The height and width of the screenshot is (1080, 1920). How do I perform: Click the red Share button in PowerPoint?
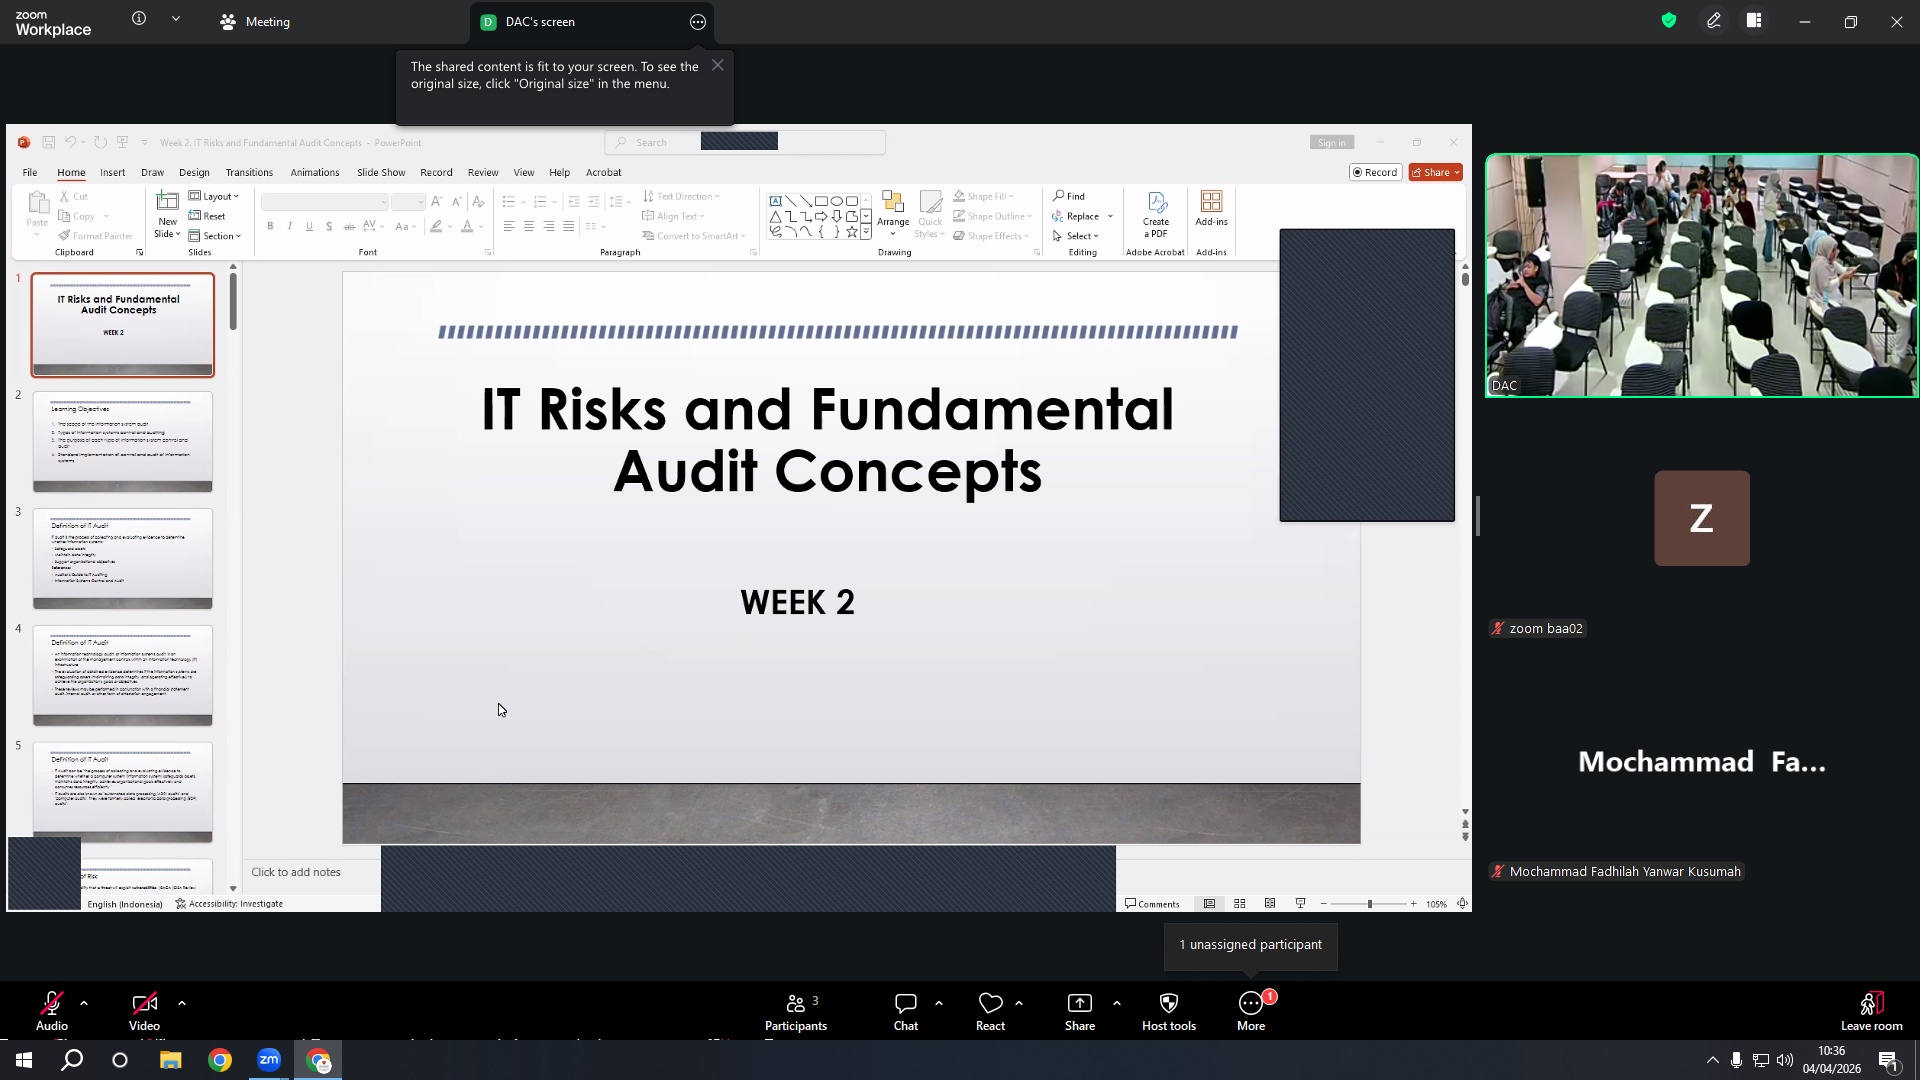(x=1435, y=173)
